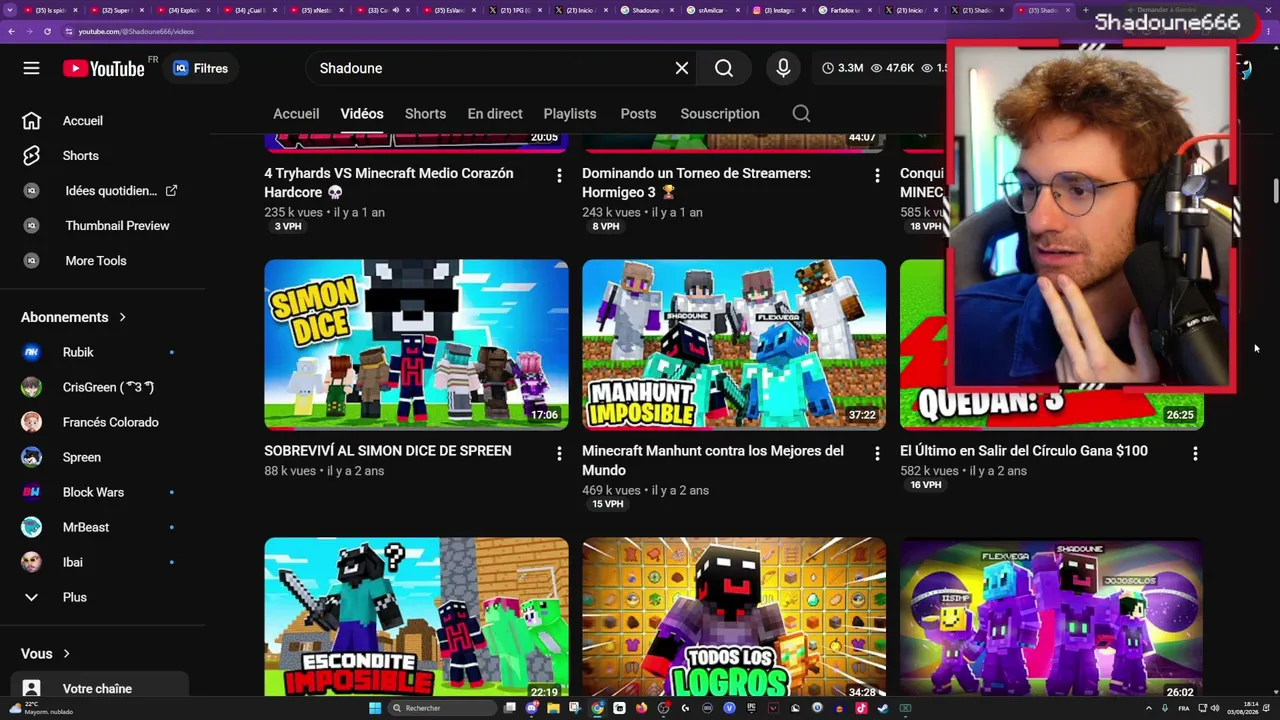Open the 3.3M subscriber stats badge

click(x=843, y=68)
